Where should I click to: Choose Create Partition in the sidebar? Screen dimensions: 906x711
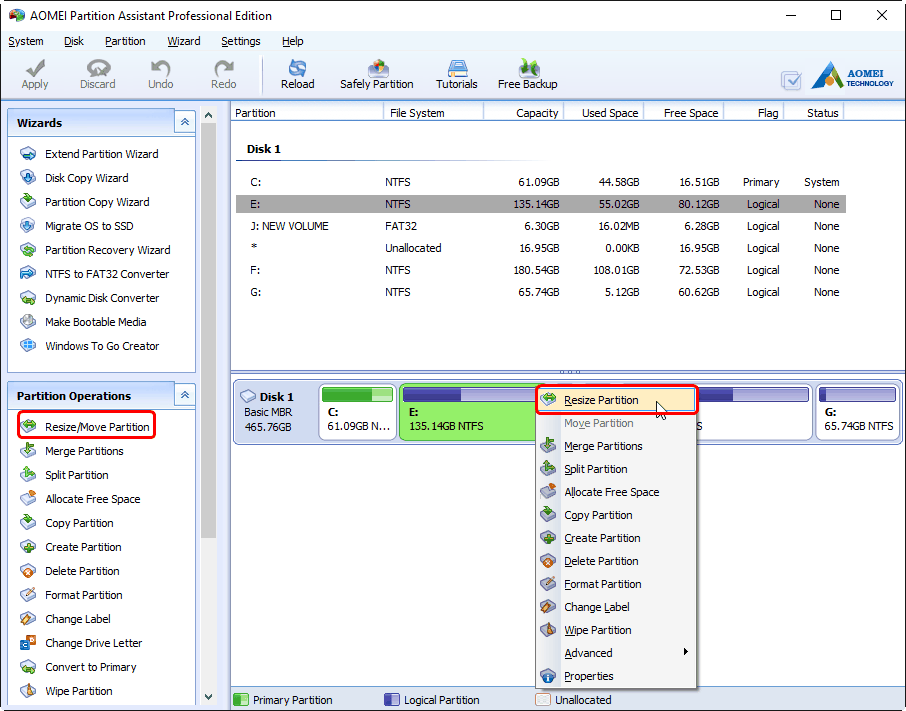point(70,547)
